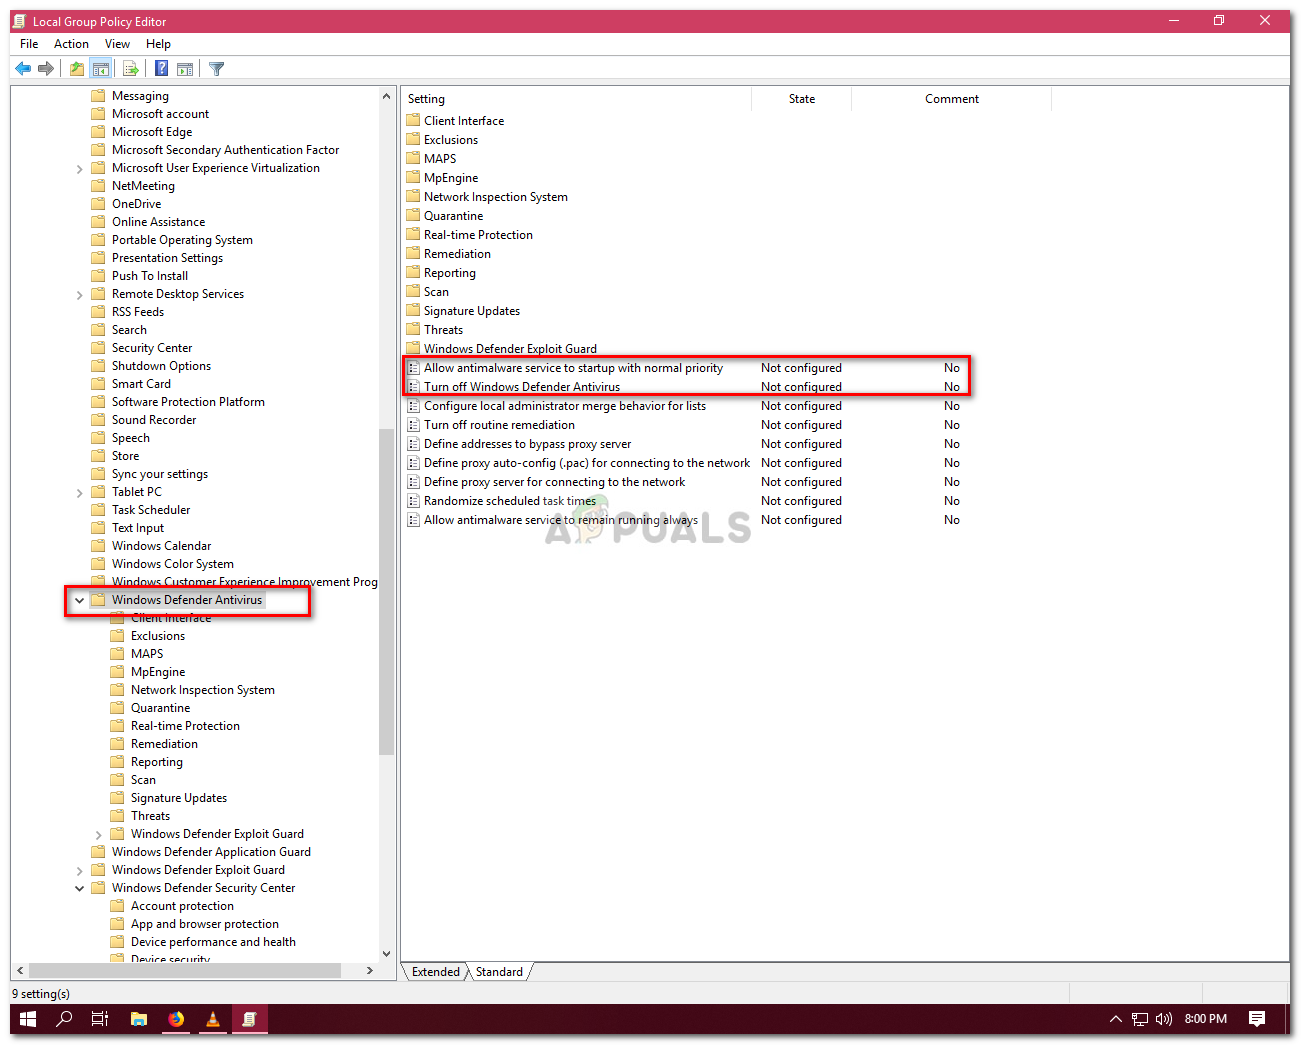Click the Back navigation arrow
Viewport: 1301px width, 1045px height.
click(23, 68)
